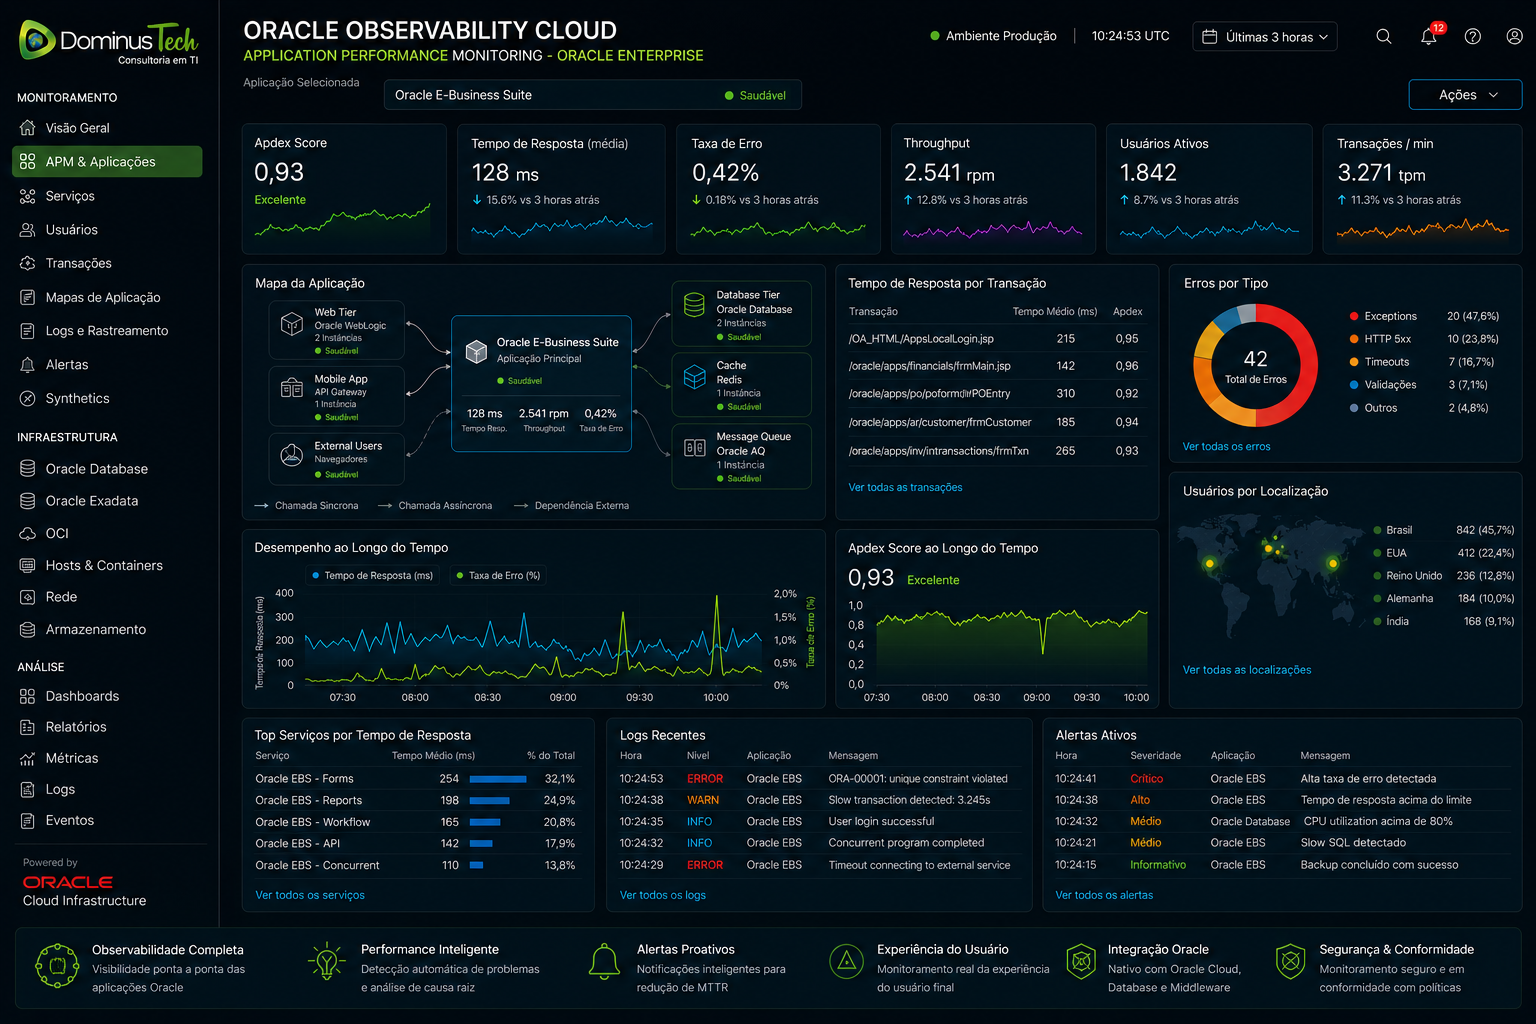Toggle Taxa de Erro (%) chart legend
1536x1024 pixels.
(498, 576)
